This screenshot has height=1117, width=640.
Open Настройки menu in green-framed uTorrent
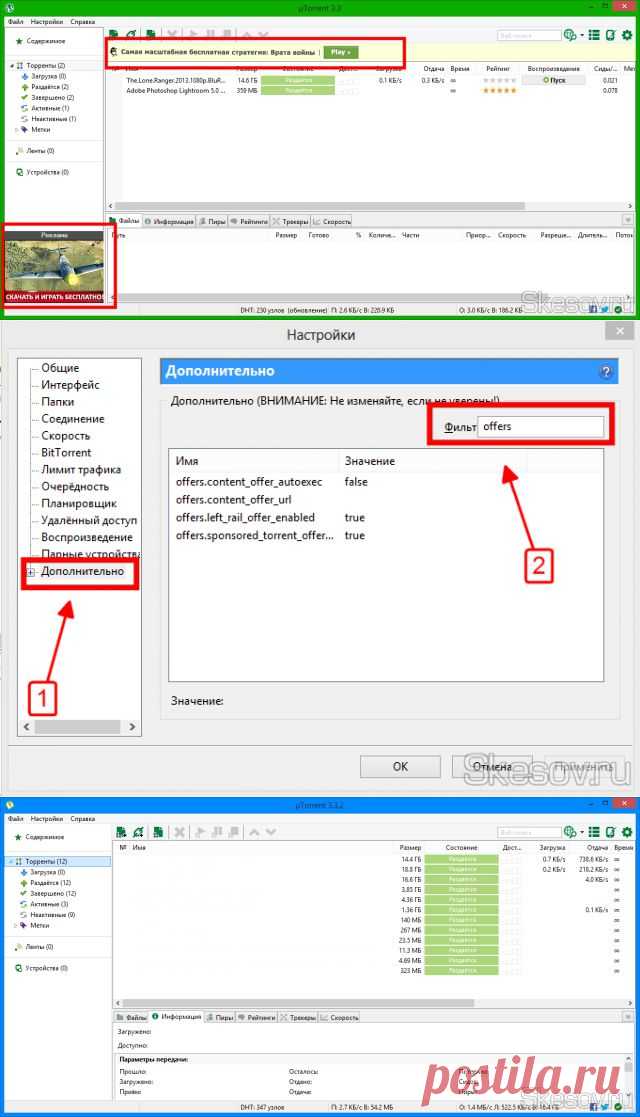(46, 21)
